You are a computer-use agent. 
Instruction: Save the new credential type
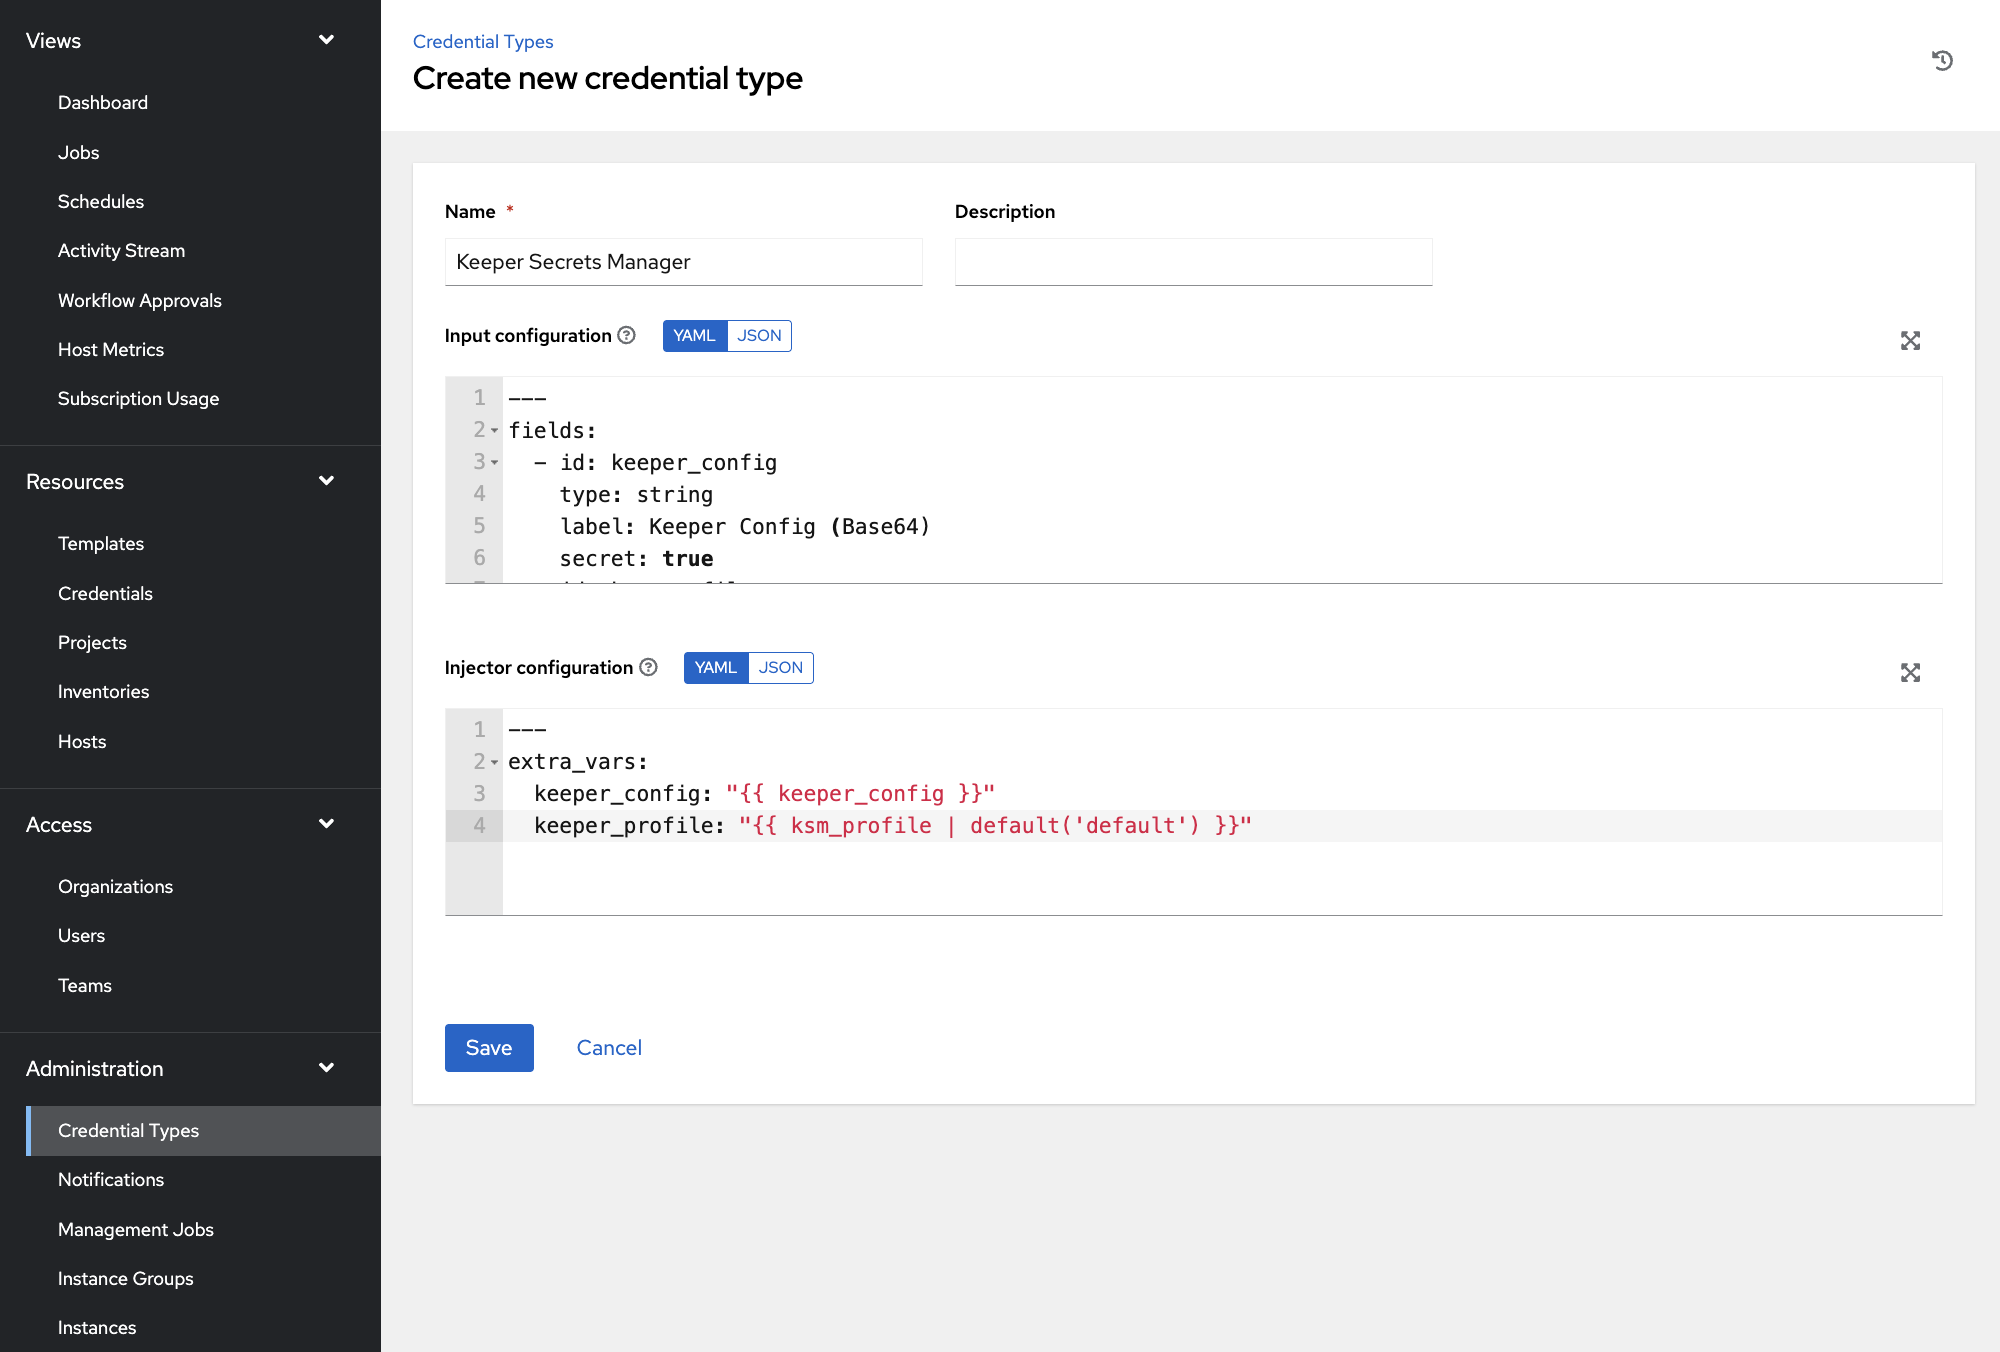(489, 1048)
